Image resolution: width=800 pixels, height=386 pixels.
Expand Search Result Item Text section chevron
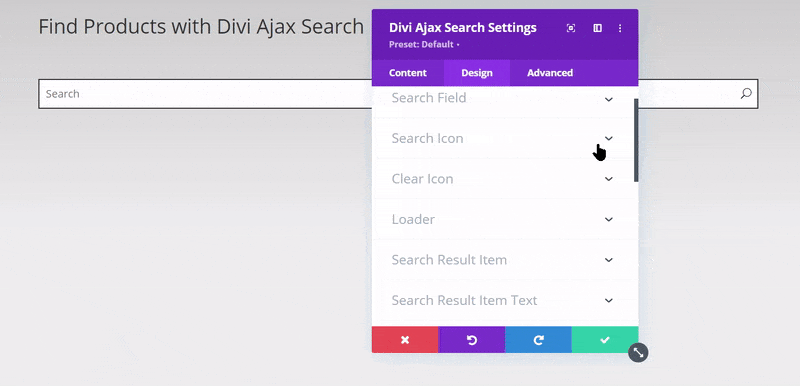609,300
